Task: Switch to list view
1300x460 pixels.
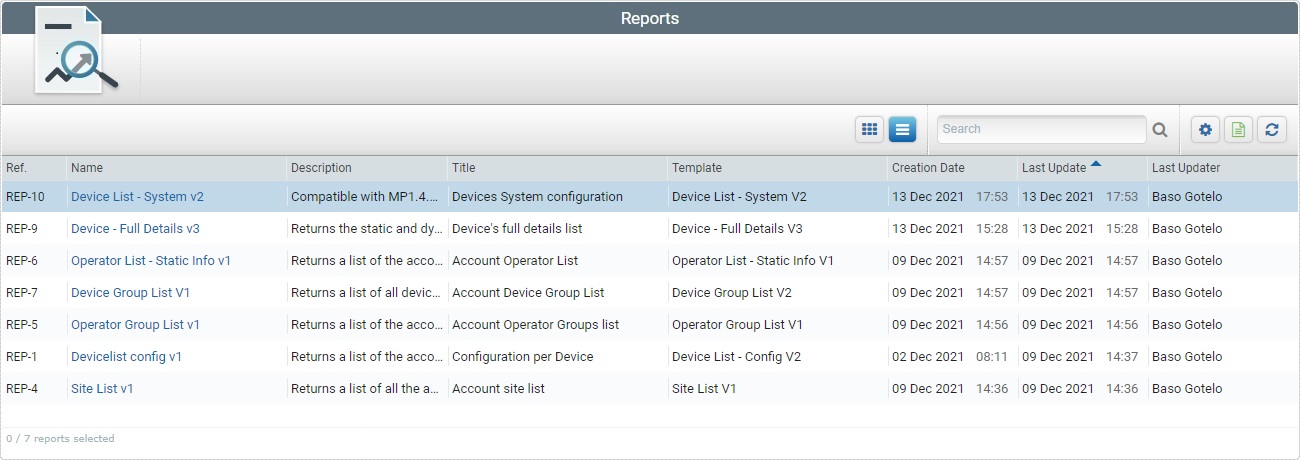Action: pyautogui.click(x=902, y=129)
